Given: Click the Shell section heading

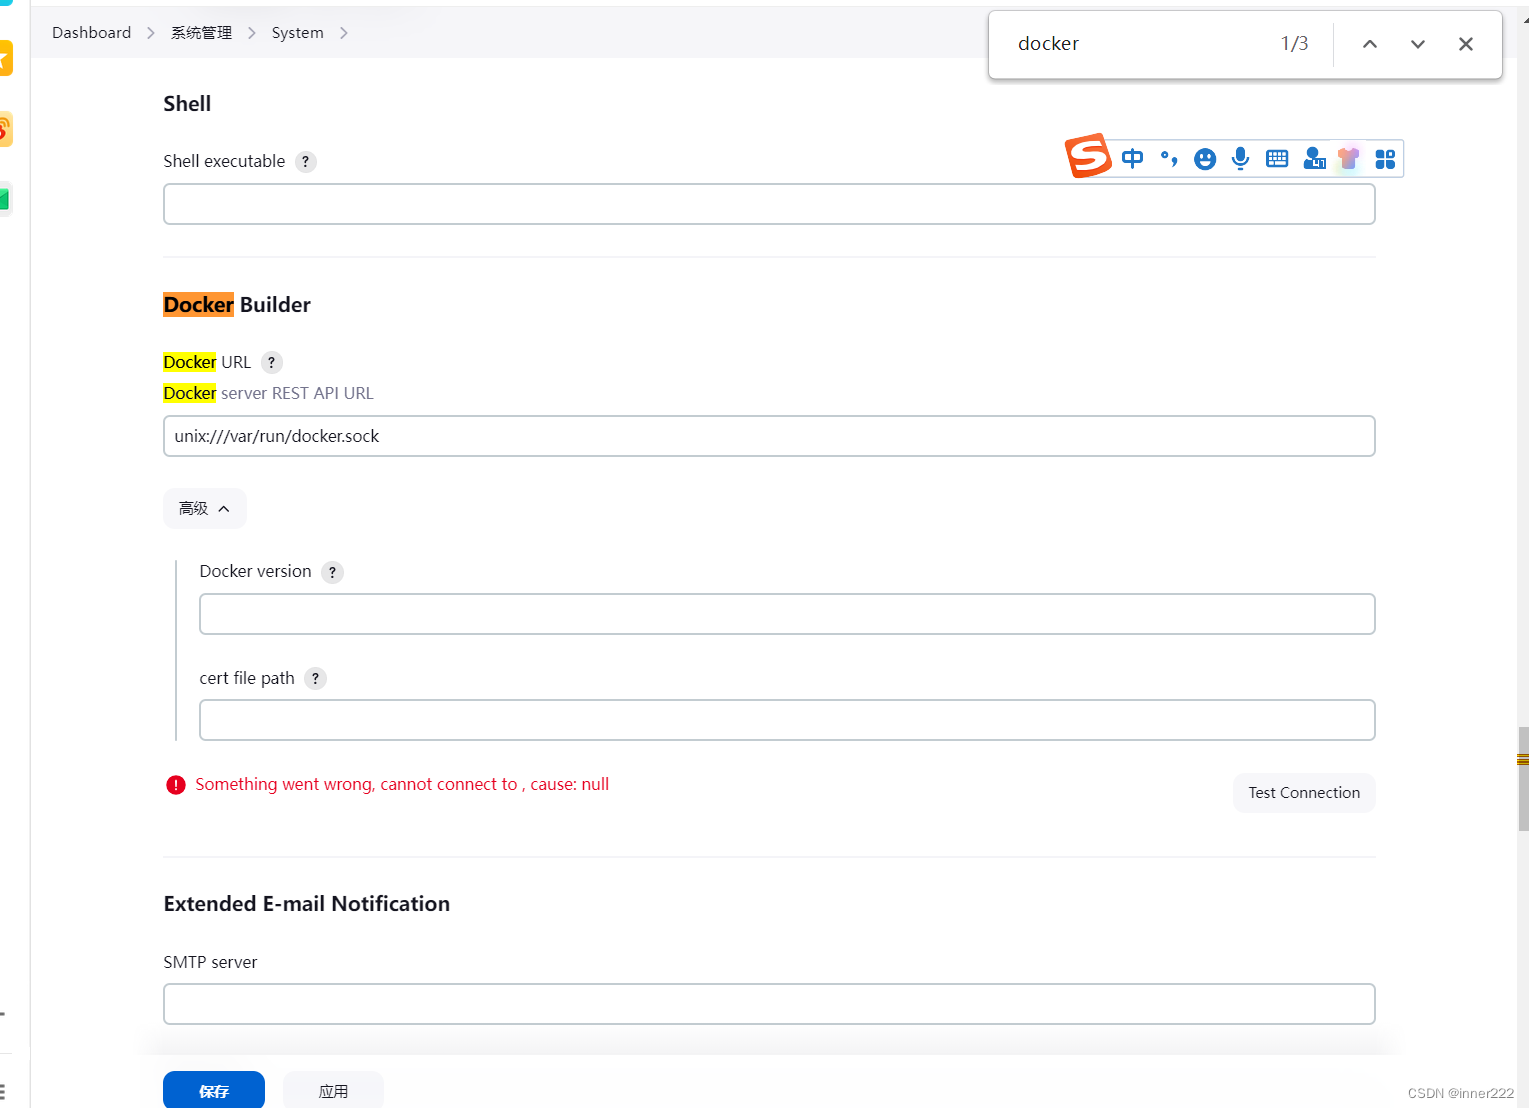Looking at the screenshot, I should (187, 104).
